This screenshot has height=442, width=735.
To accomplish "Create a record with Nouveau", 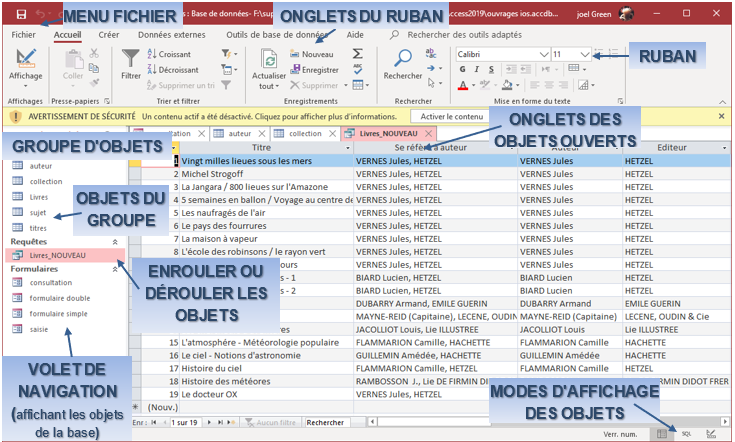I will tap(312, 54).
